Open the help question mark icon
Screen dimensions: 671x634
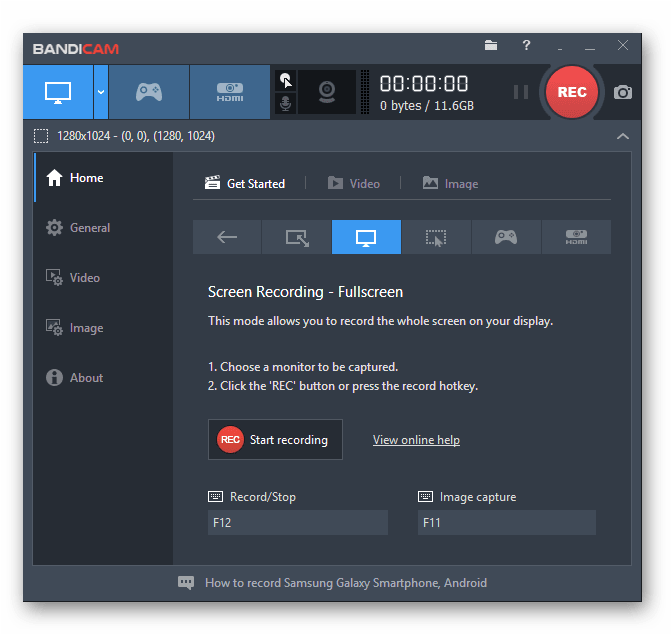click(x=526, y=46)
